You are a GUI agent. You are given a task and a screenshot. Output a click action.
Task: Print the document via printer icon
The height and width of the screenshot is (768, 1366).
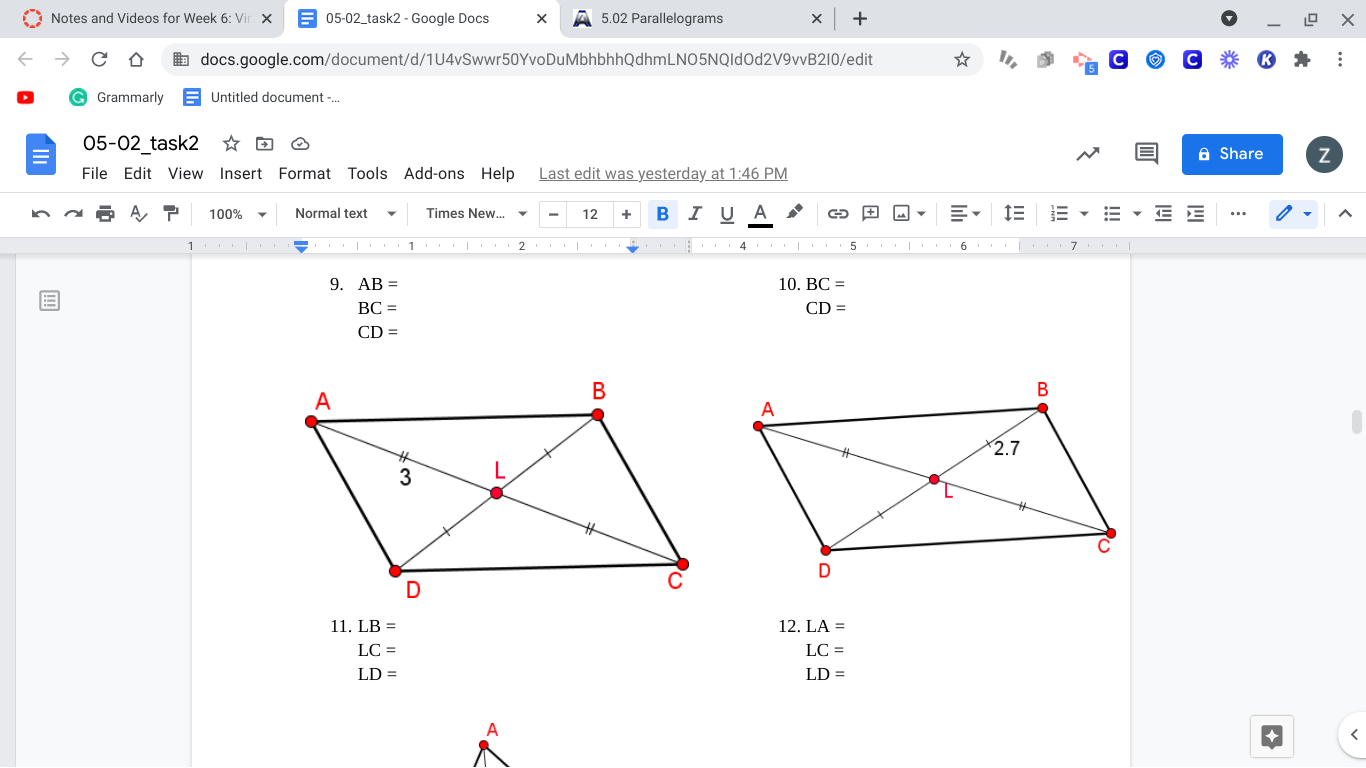105,213
